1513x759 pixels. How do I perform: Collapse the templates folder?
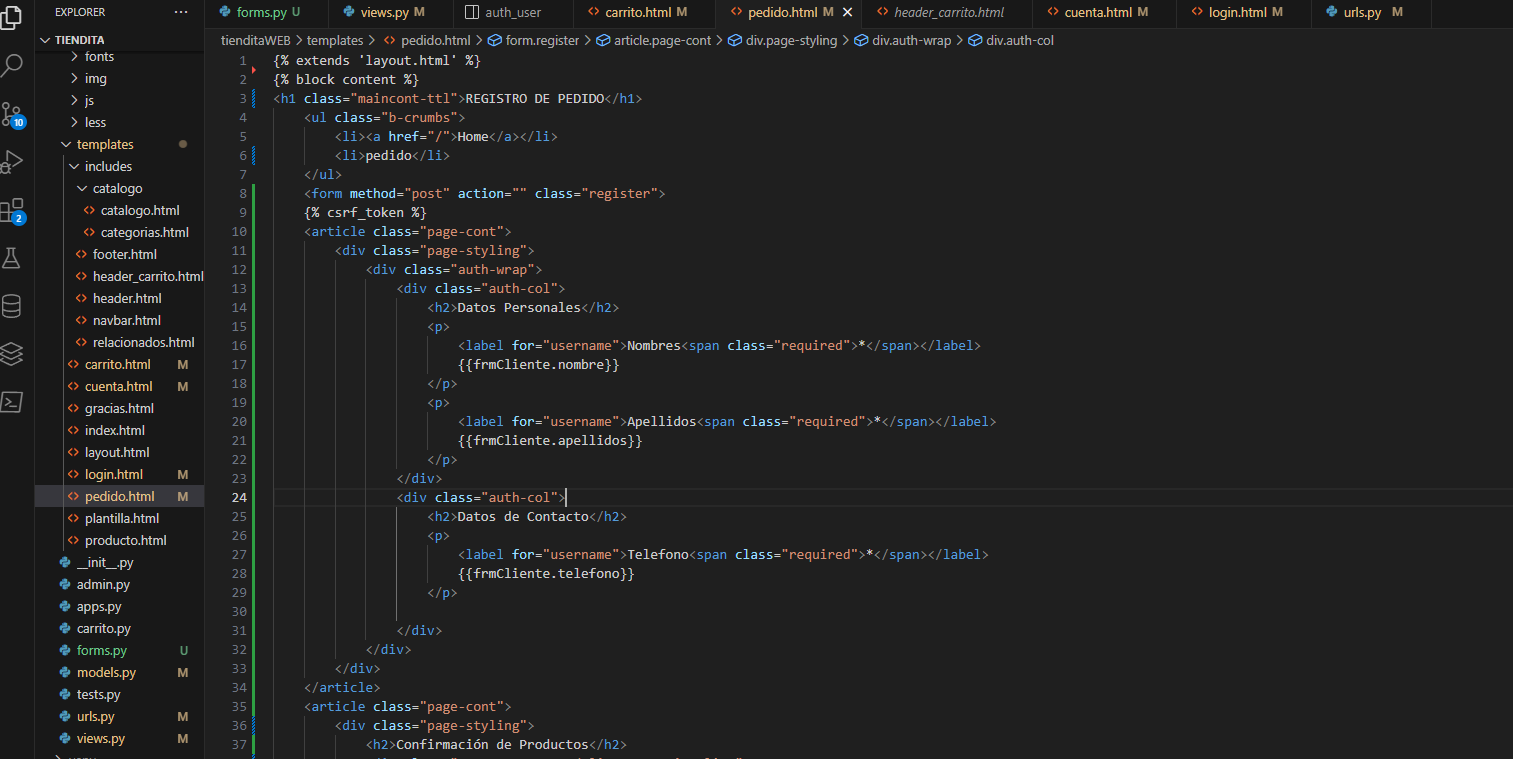[x=104, y=144]
